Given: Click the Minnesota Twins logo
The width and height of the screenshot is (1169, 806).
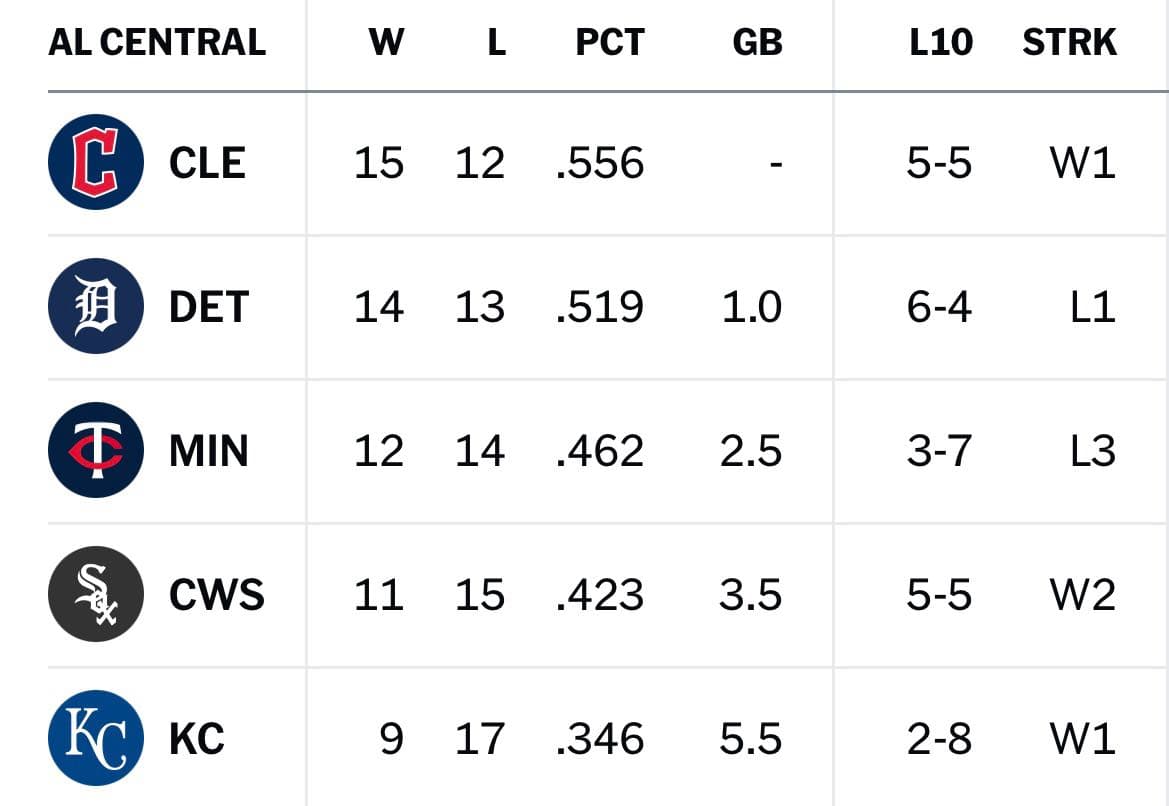Looking at the screenshot, I should click(x=95, y=450).
